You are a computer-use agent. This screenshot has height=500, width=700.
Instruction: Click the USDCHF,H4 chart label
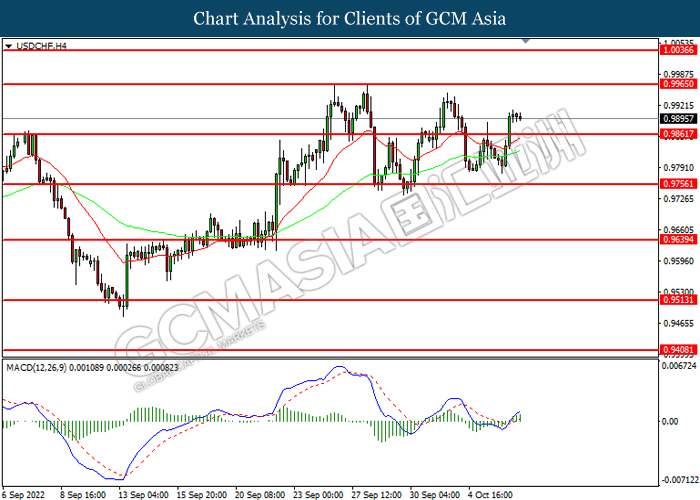pyautogui.click(x=41, y=46)
